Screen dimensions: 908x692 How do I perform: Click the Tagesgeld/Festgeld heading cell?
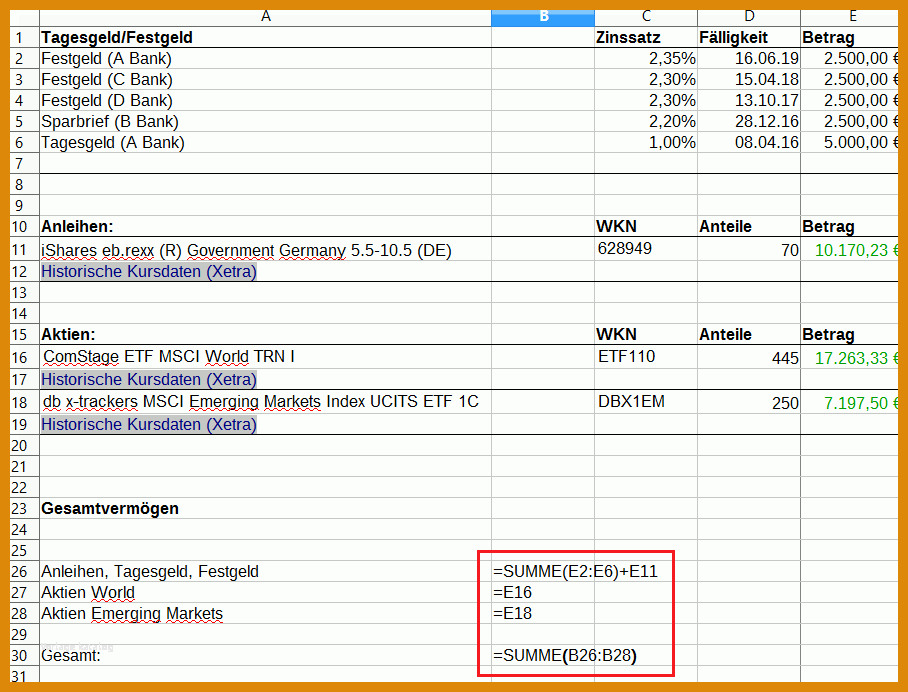click(x=265, y=38)
